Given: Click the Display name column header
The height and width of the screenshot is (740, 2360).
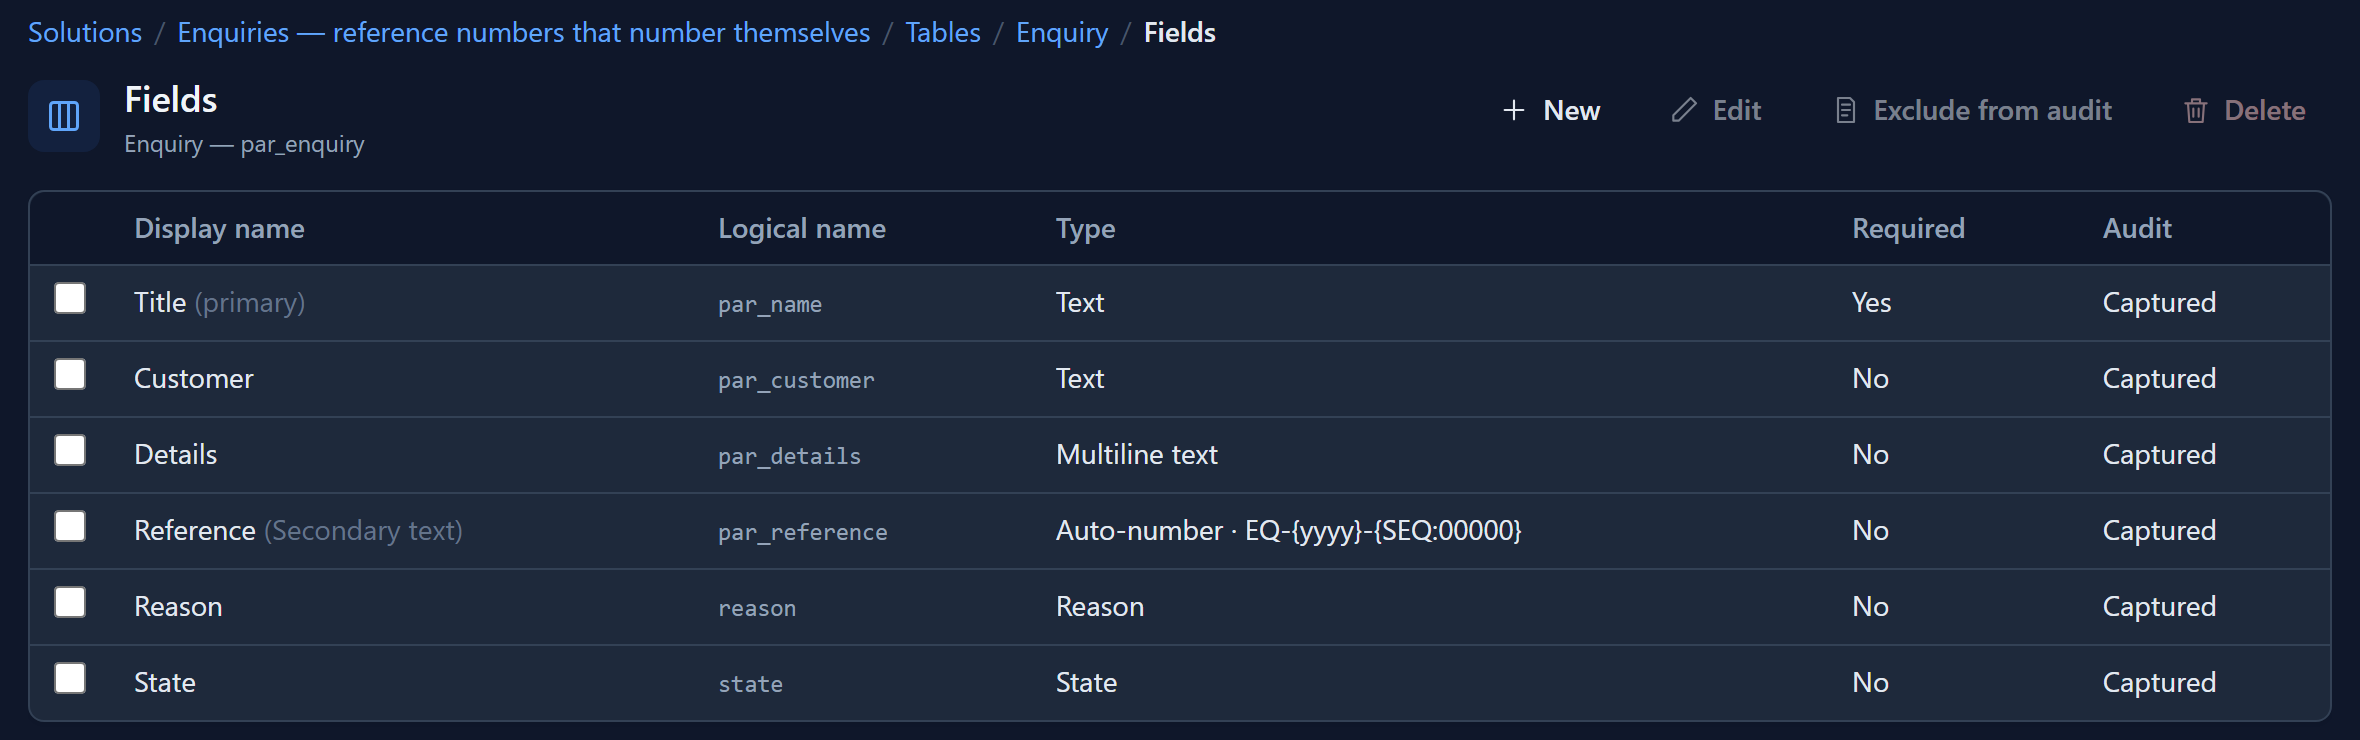Looking at the screenshot, I should [x=219, y=229].
